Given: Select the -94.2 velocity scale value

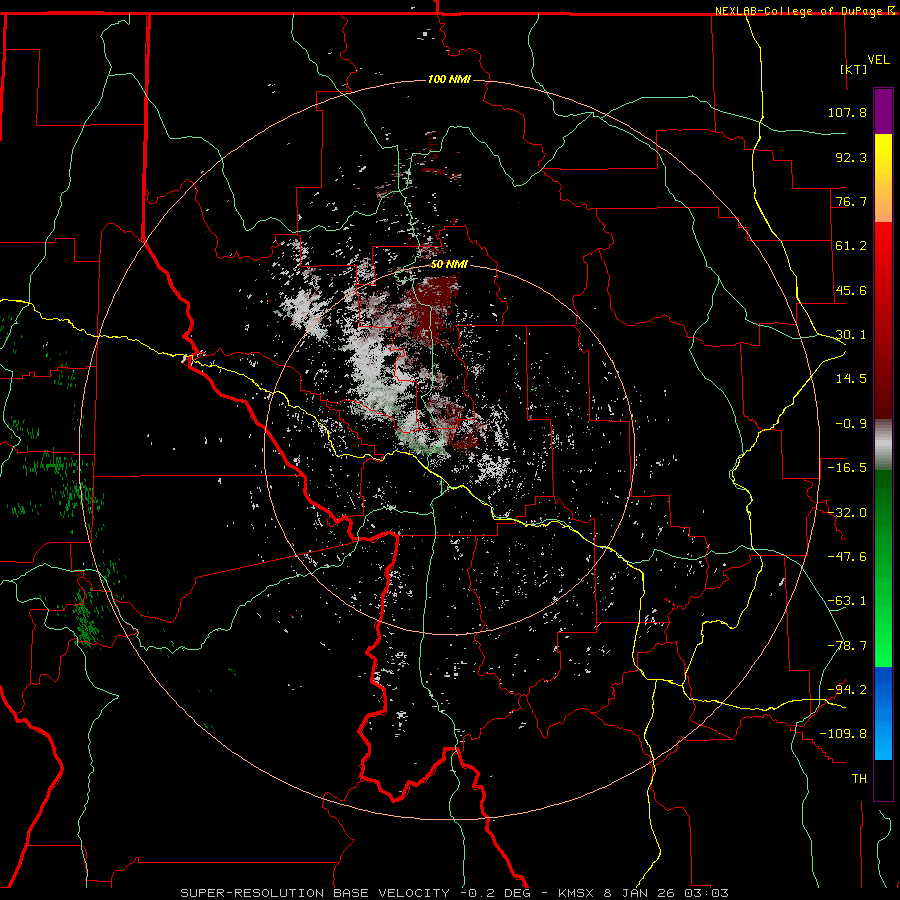Looking at the screenshot, I should click(x=847, y=689).
